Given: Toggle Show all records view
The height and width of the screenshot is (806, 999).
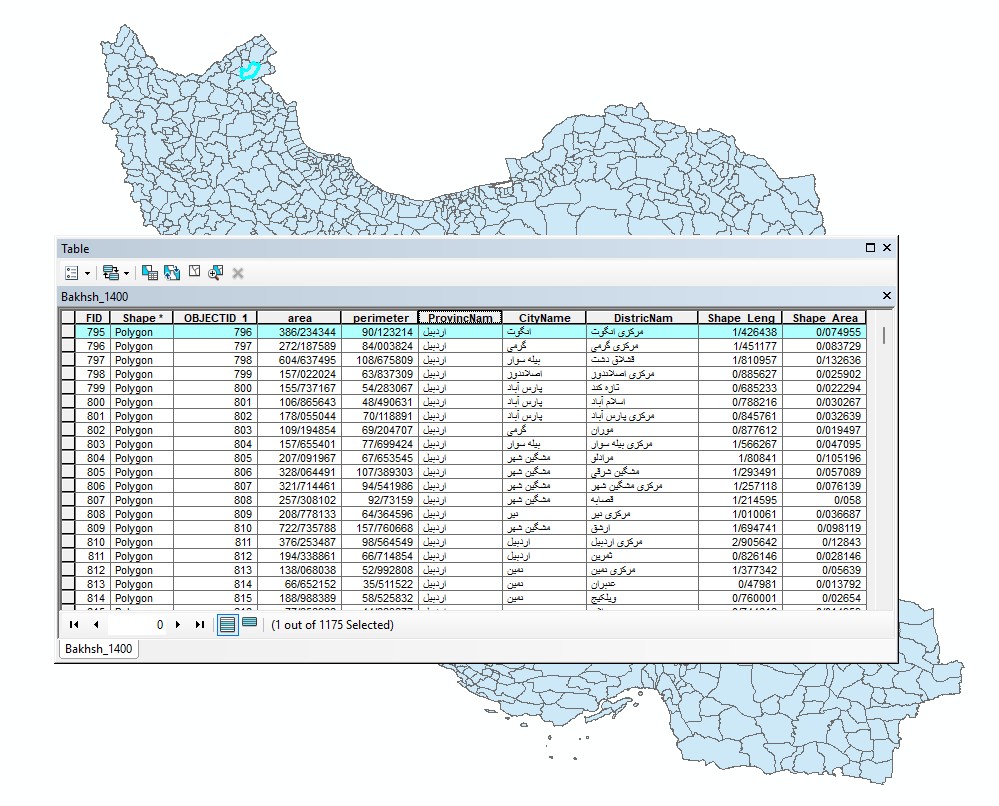Looking at the screenshot, I should pos(227,625).
